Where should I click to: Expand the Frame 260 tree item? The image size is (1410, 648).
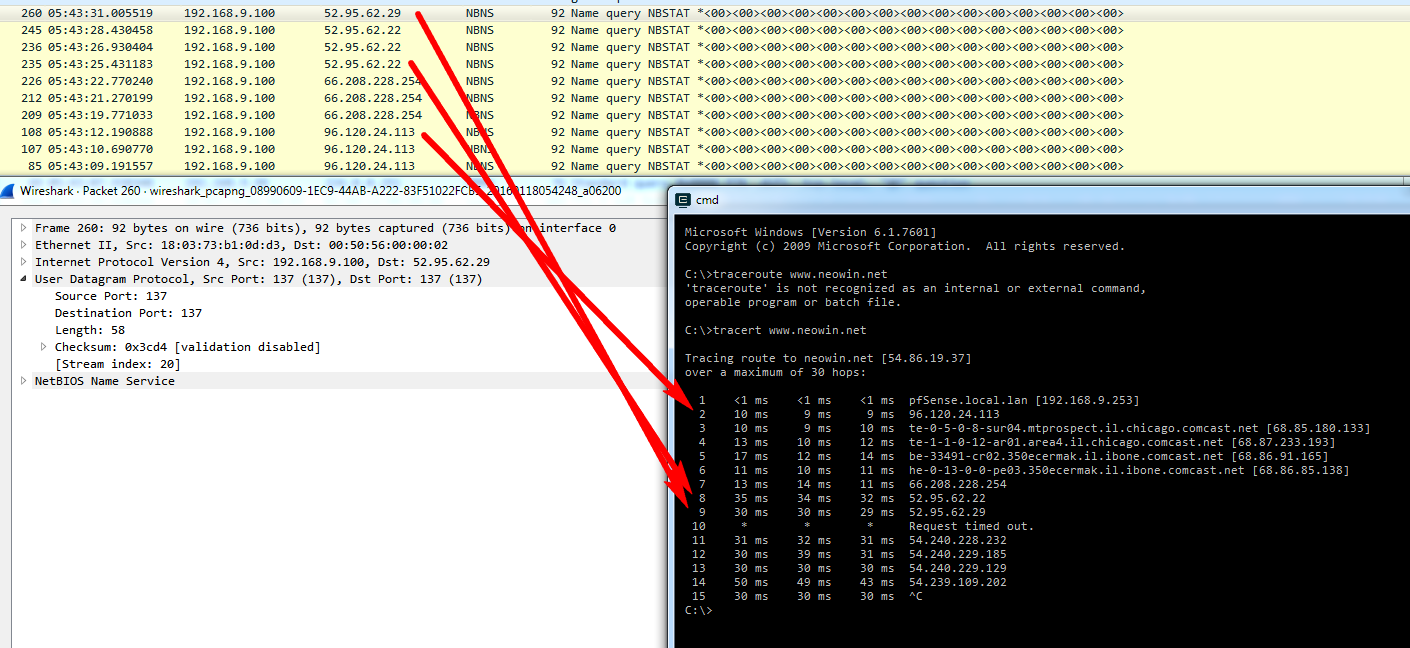[25, 227]
